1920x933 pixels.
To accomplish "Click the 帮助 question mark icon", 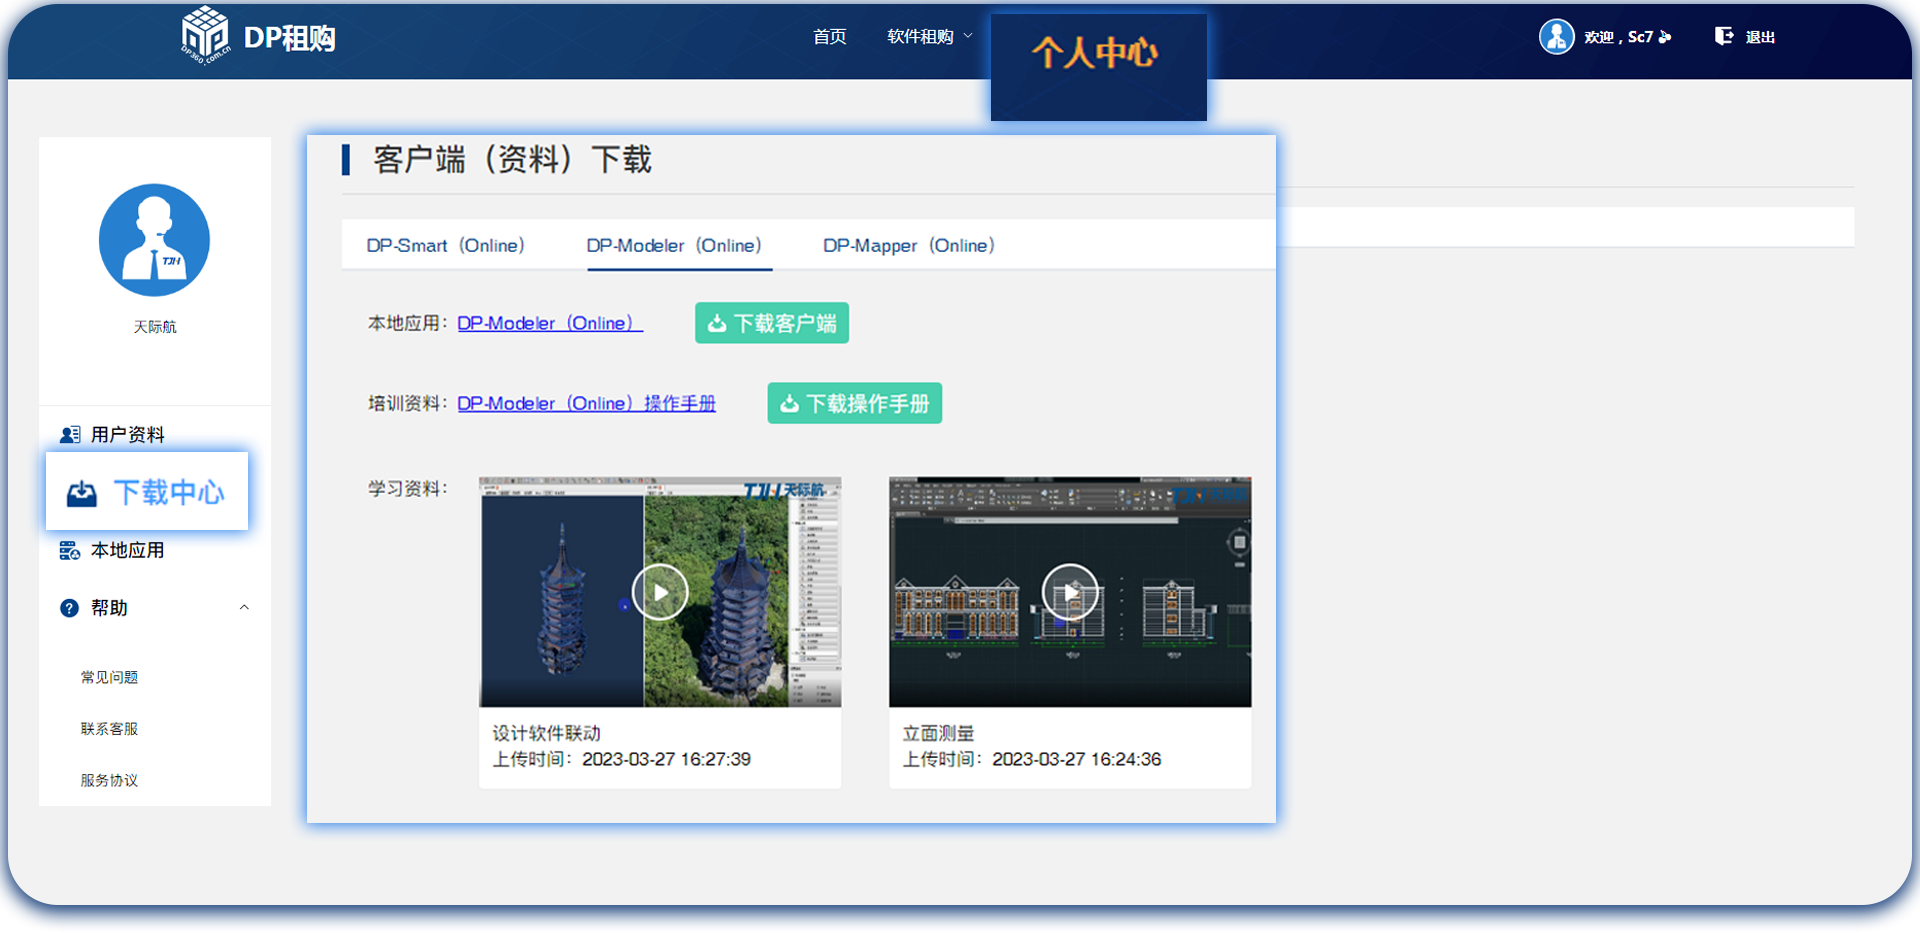I will click(67, 607).
